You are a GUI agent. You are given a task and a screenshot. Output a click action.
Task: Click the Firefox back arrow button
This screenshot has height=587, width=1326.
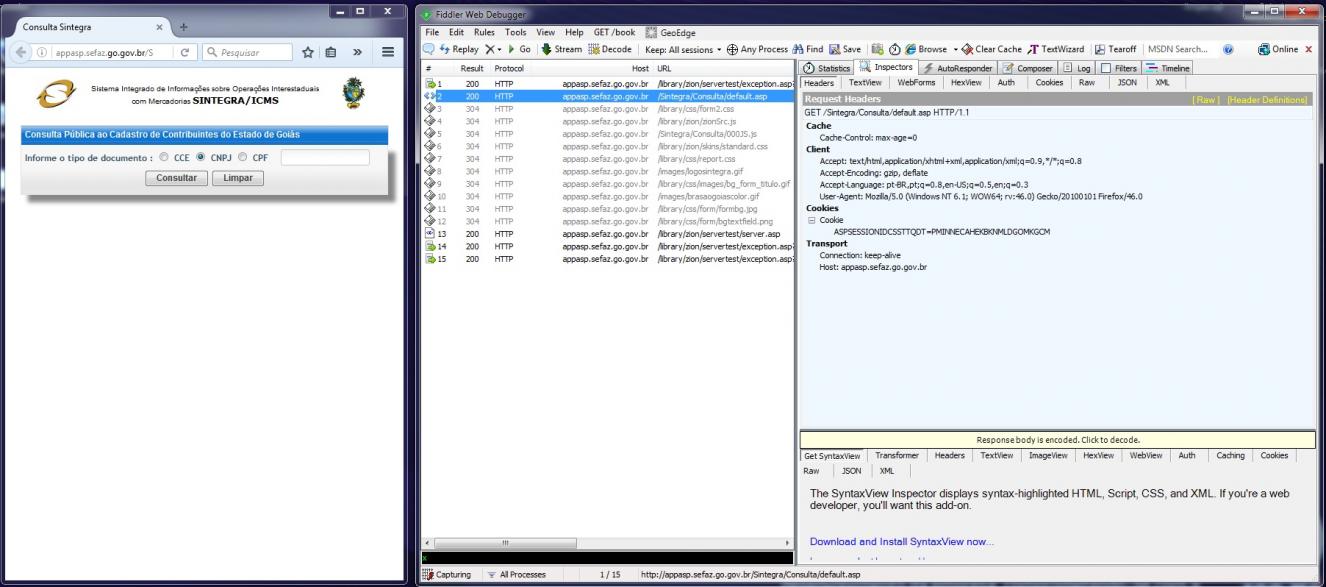pyautogui.click(x=23, y=52)
